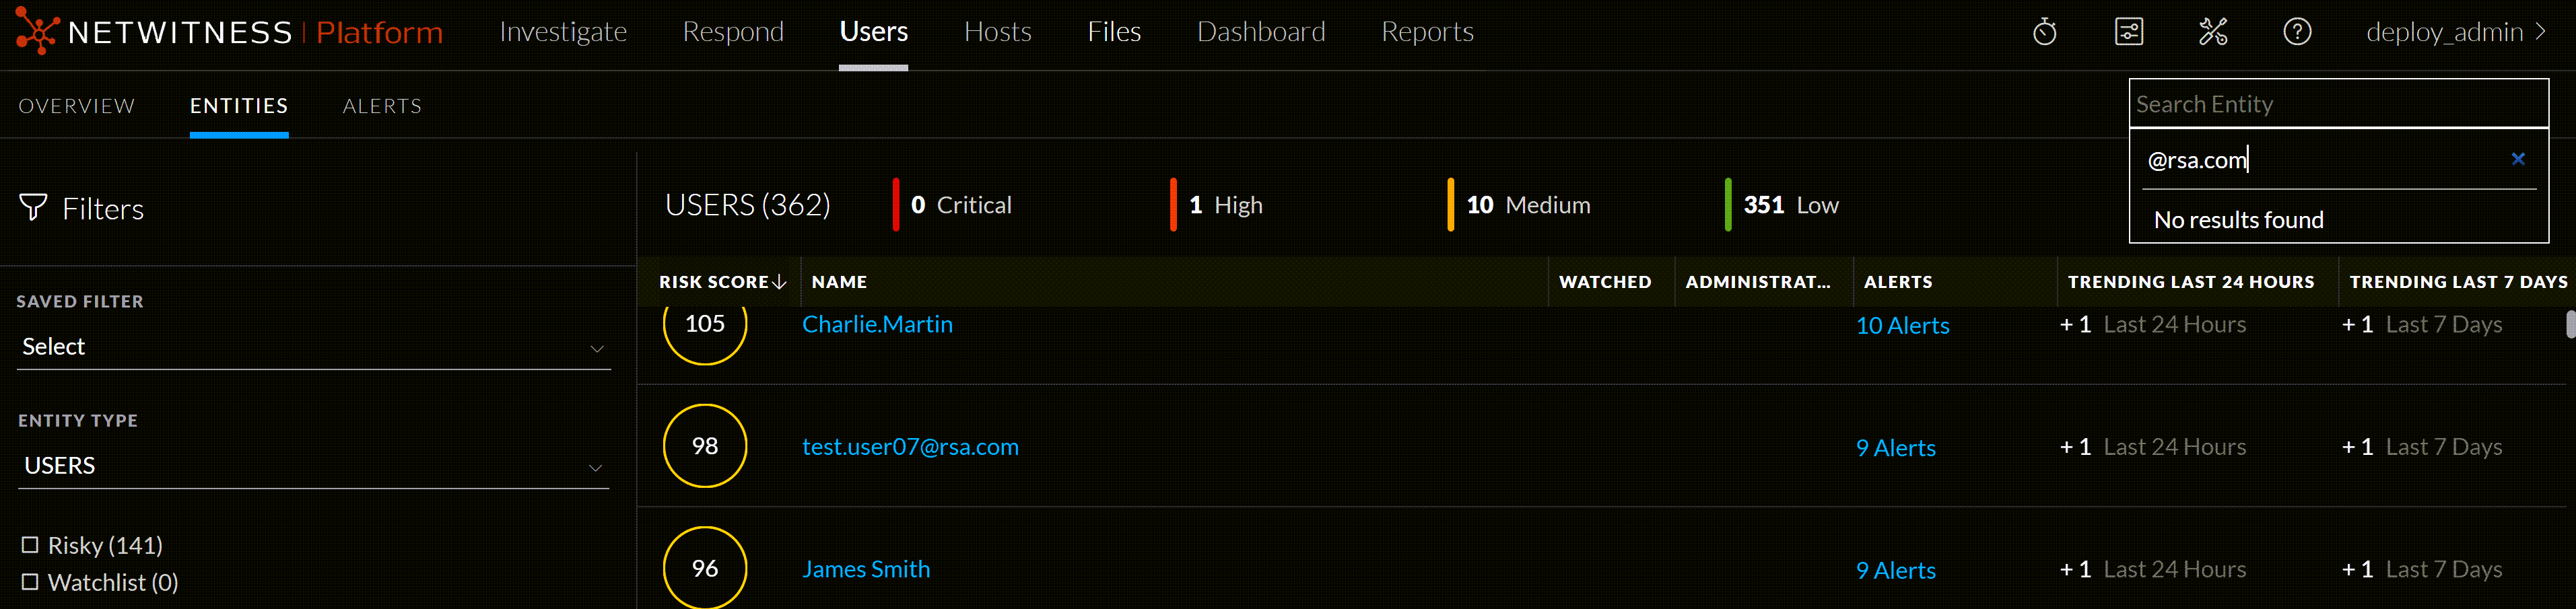Clear the entity search text
The width and height of the screenshot is (2576, 609).
2518,159
